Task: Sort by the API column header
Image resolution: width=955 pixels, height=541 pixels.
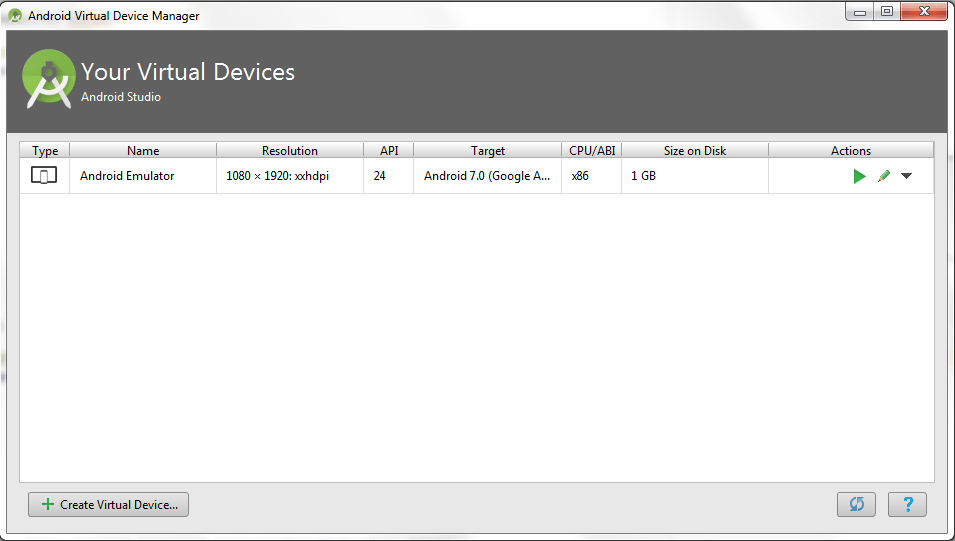Action: coord(389,150)
